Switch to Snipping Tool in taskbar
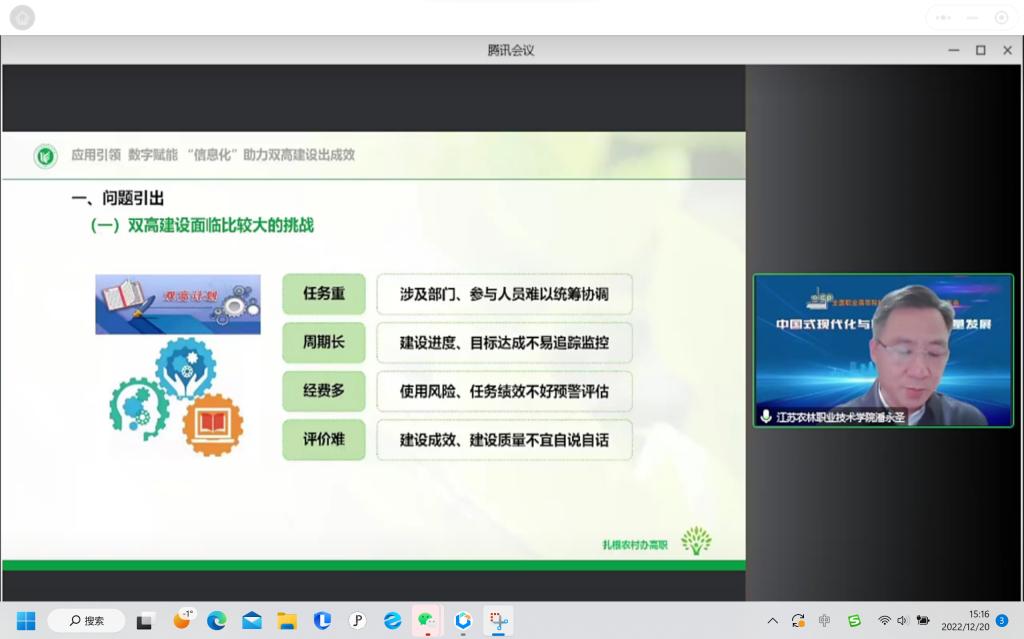The width and height of the screenshot is (1024, 639). tap(497, 621)
